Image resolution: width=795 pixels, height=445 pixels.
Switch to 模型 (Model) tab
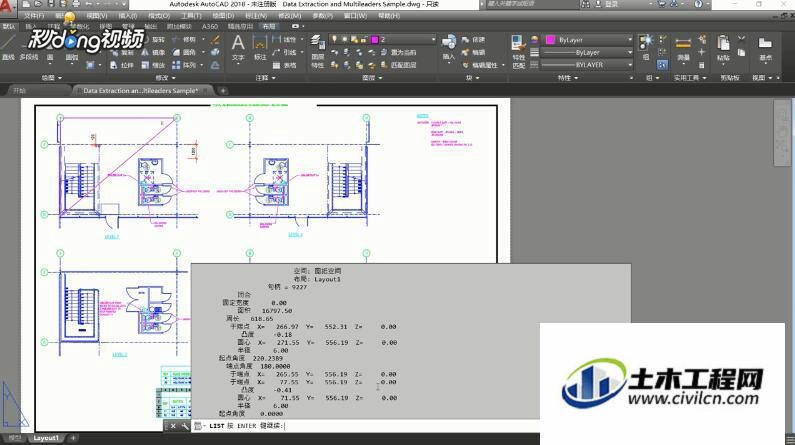[15, 438]
